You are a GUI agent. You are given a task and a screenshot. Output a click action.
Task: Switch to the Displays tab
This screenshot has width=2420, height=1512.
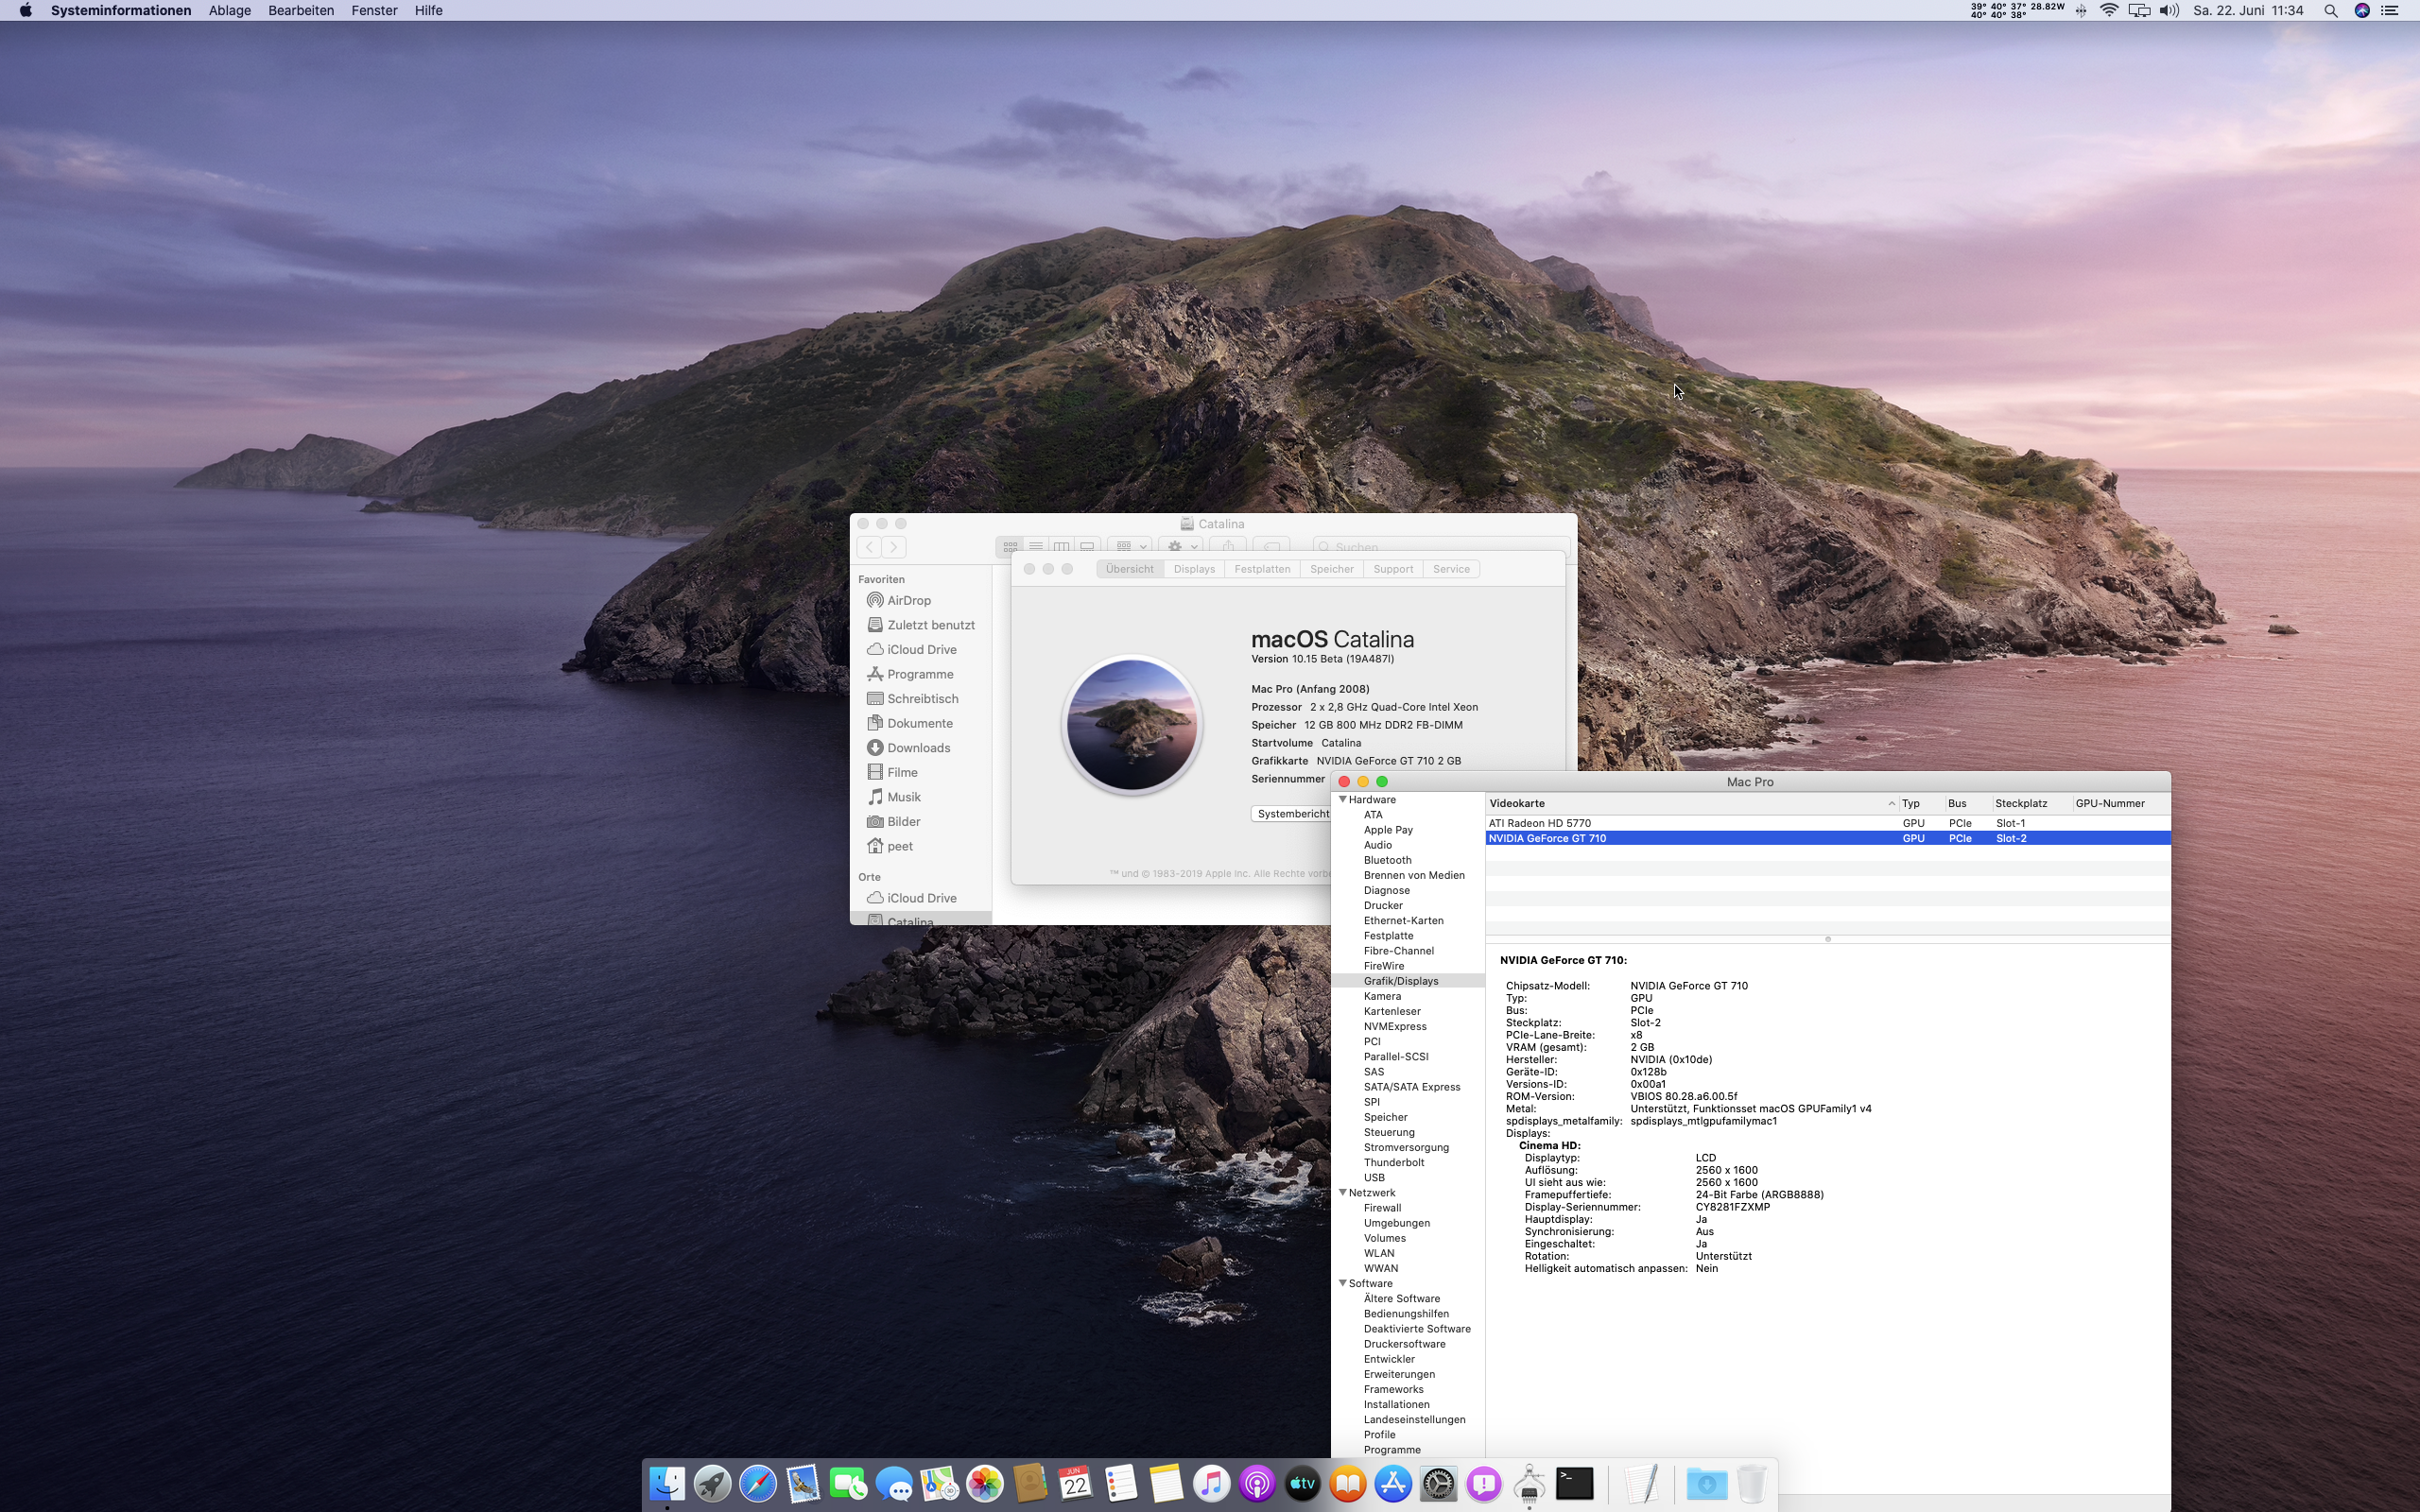tap(1193, 569)
